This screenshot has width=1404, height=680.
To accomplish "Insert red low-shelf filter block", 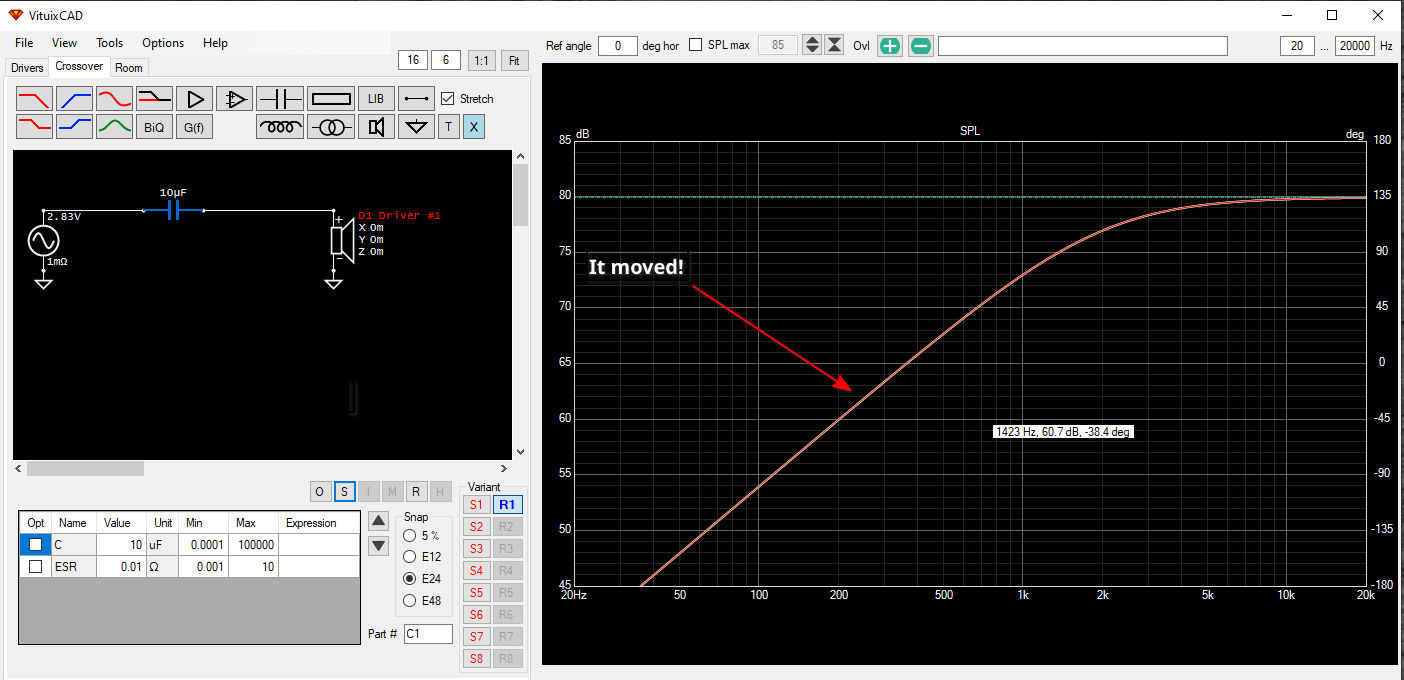I will (x=35, y=127).
